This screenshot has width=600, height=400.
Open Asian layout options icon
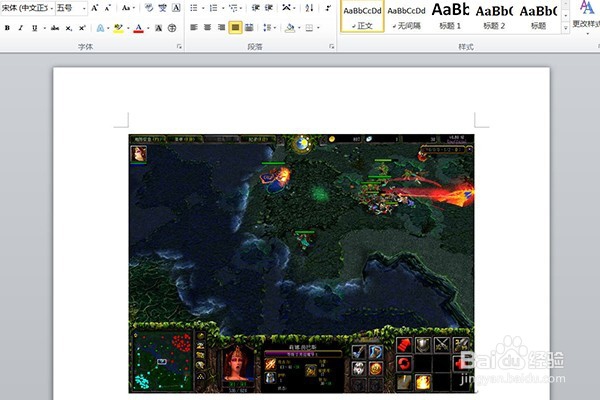[287, 8]
